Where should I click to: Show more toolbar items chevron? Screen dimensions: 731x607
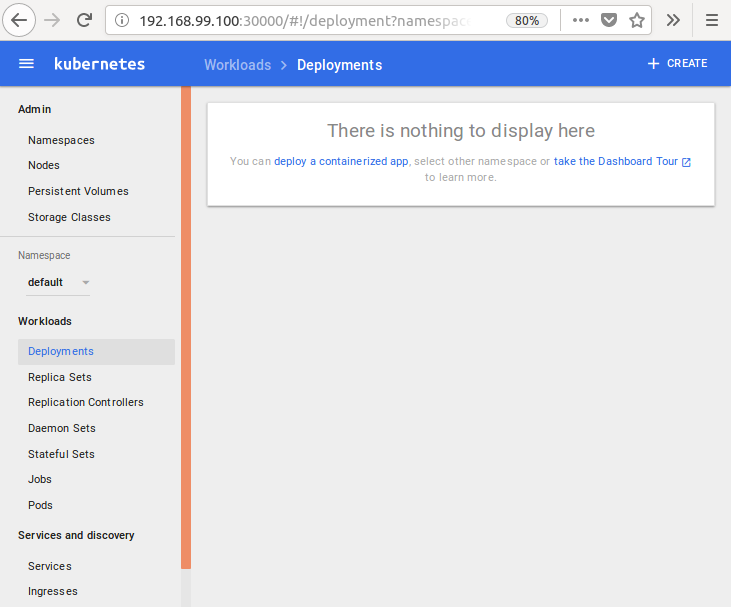point(673,20)
